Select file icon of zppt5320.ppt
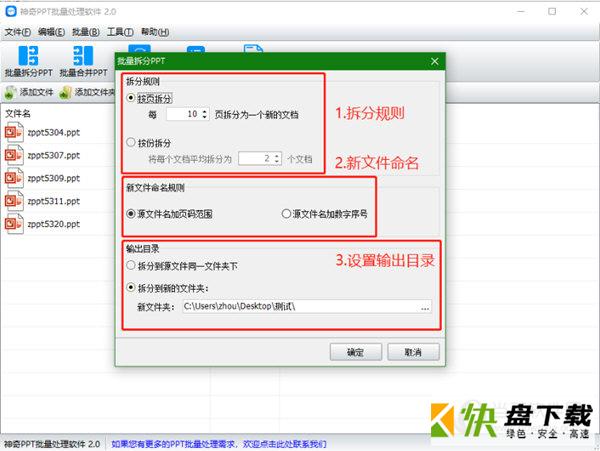Image resolution: width=600 pixels, height=451 pixels. pyautogui.click(x=14, y=224)
